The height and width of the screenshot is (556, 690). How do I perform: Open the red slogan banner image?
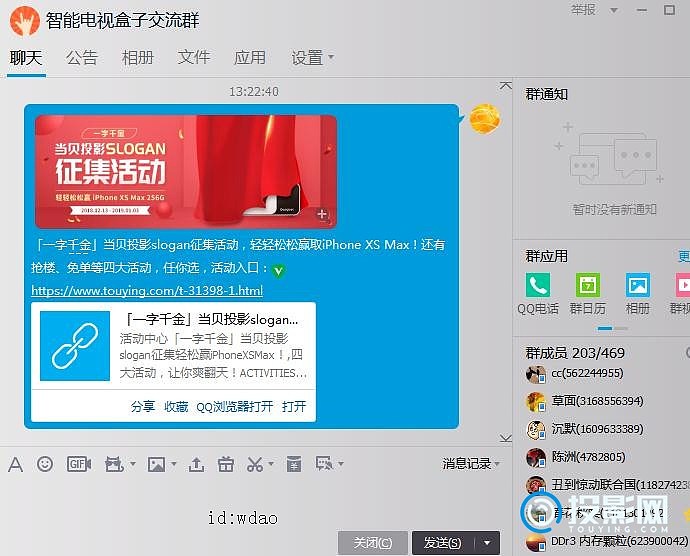point(186,171)
